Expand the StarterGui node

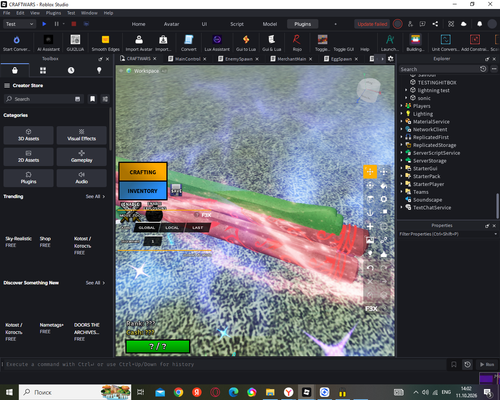click(402, 168)
